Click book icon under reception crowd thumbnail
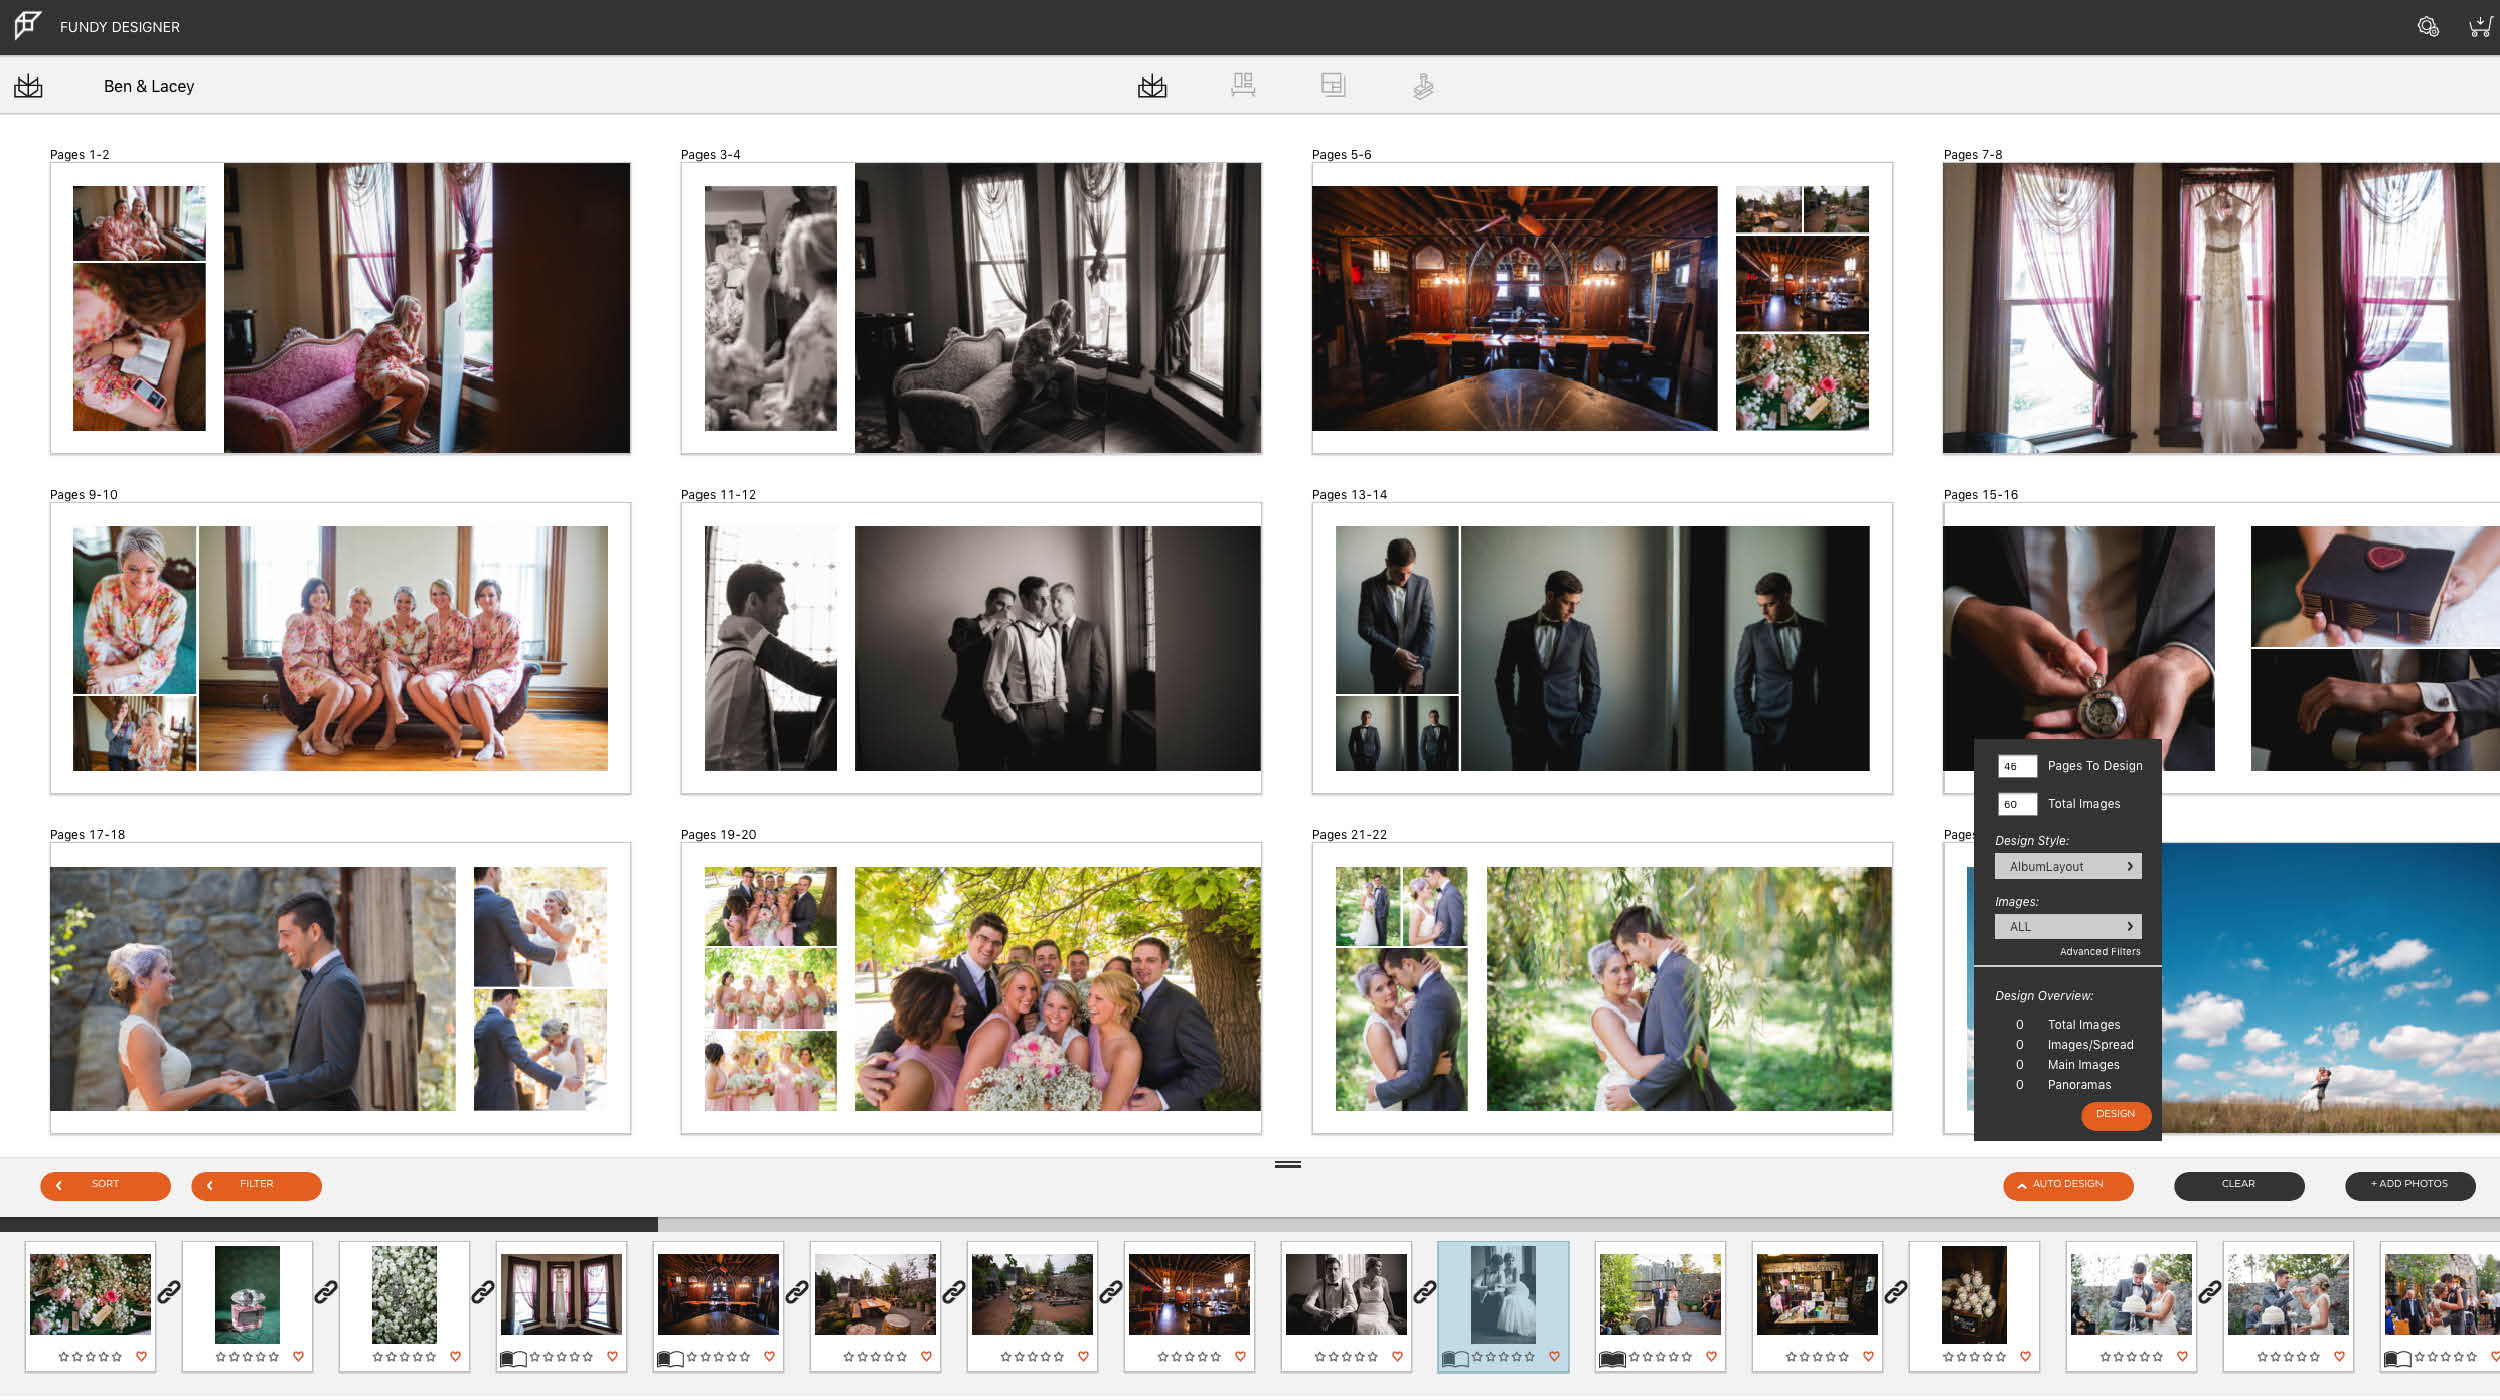The height and width of the screenshot is (1400, 2500). 2397,1358
